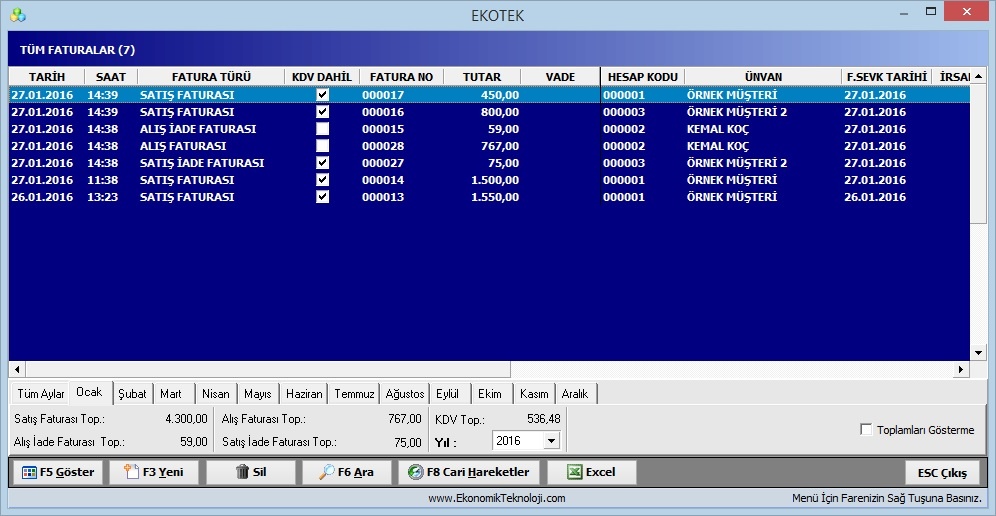The image size is (996, 516).
Task: Click the F3 Yeni document icon
Action: (x=131, y=472)
